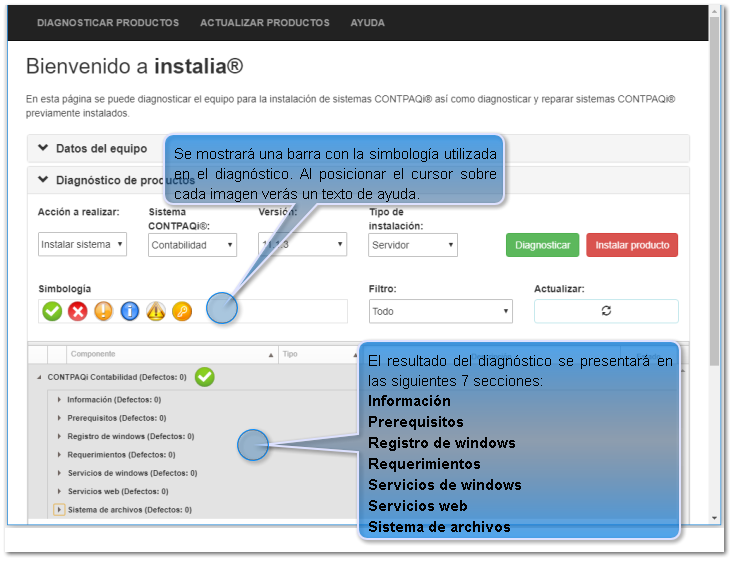Expand Sistema de archivos (Defectos: 0) node
733x561 pixels.
59,510
